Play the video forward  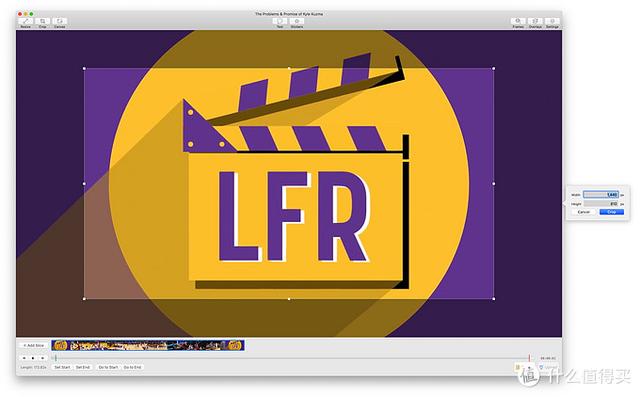pos(42,358)
